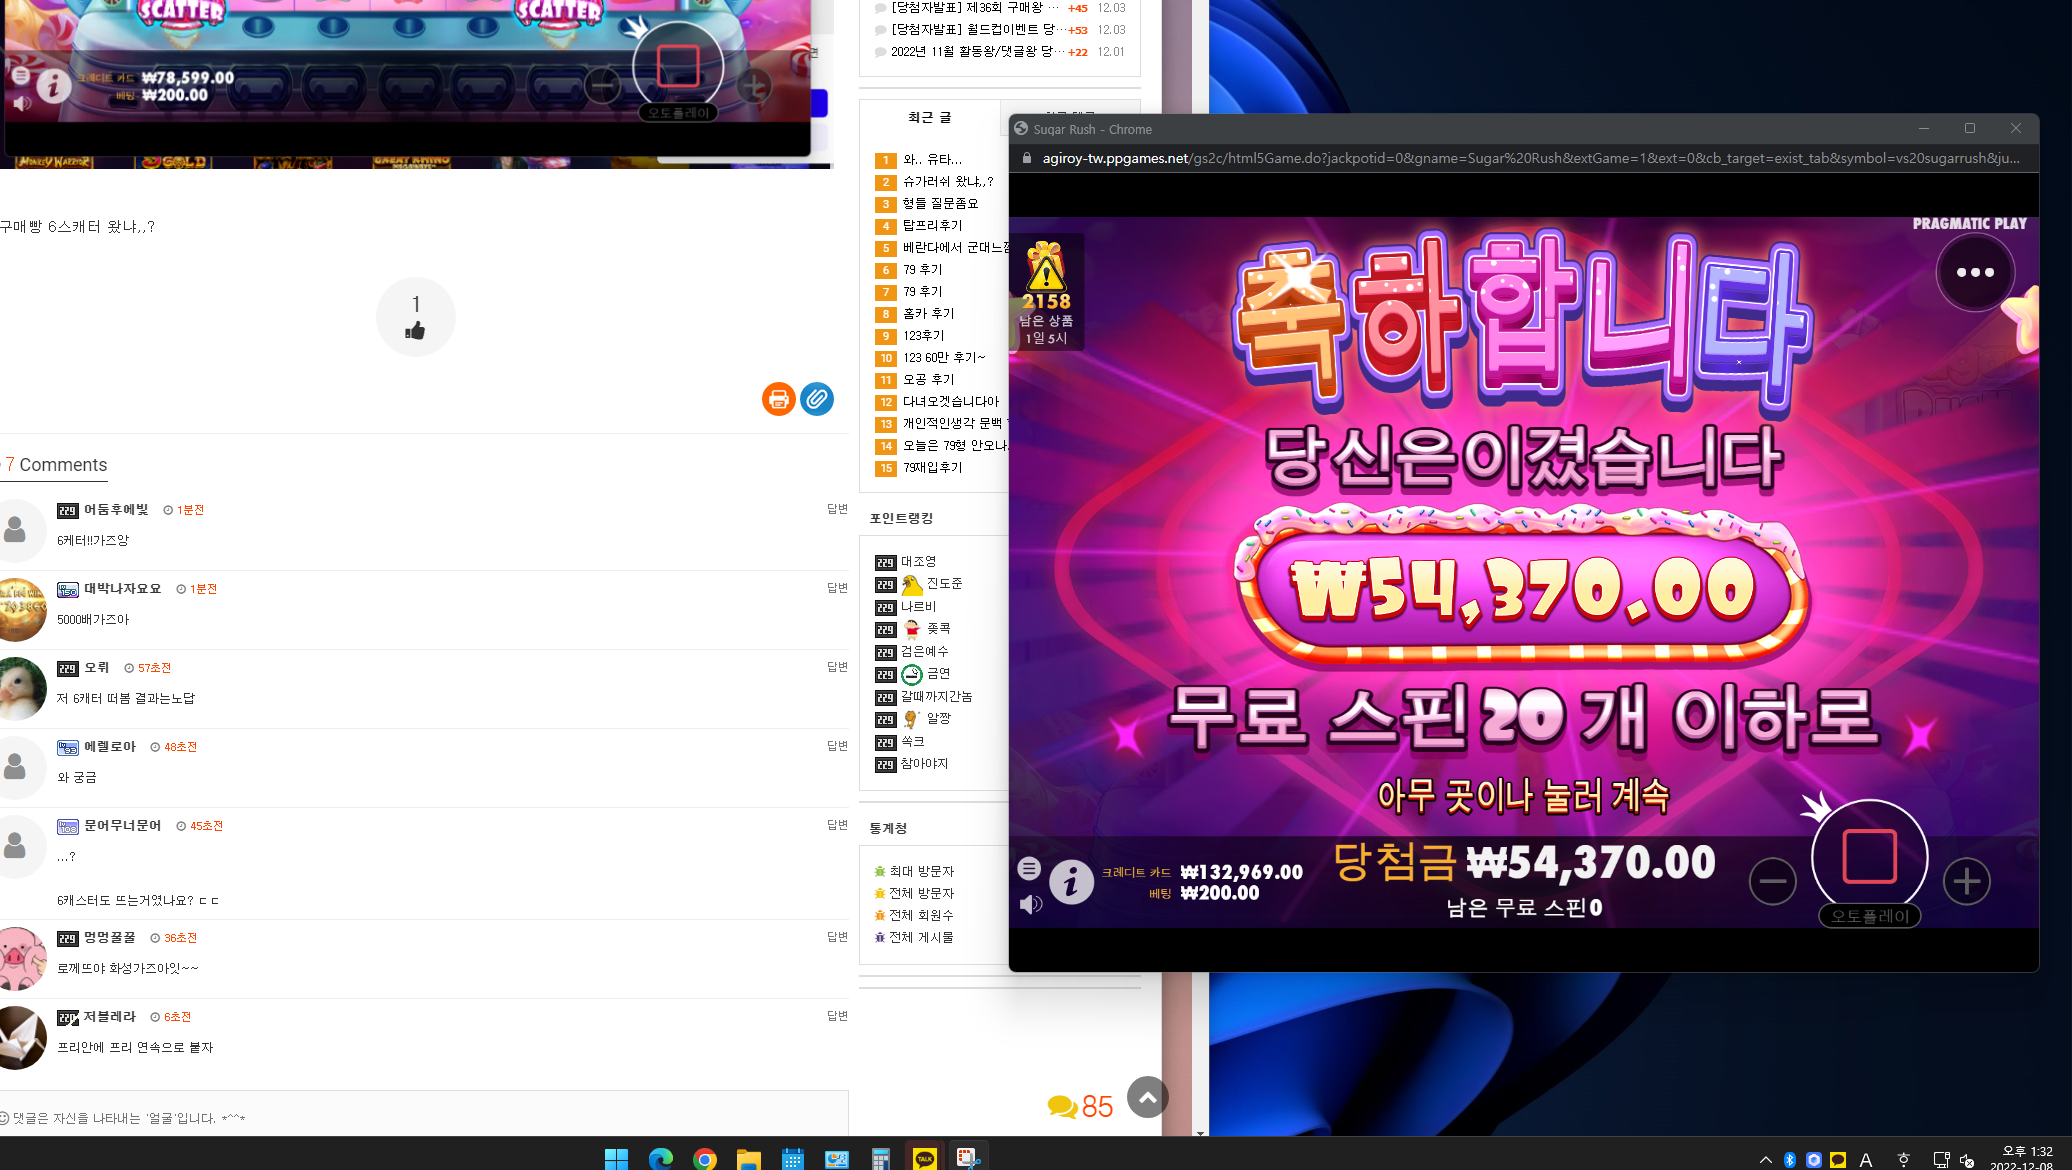
Task: Open Snipping Tool from the taskbar
Action: pos(967,1158)
